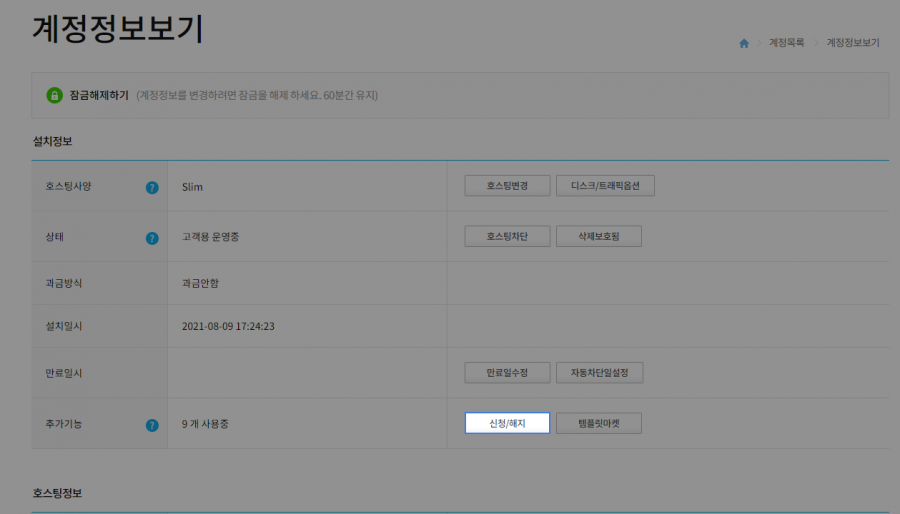900x514 pixels.
Task: Show the help tooltip for 추가기능
Action: (152, 425)
